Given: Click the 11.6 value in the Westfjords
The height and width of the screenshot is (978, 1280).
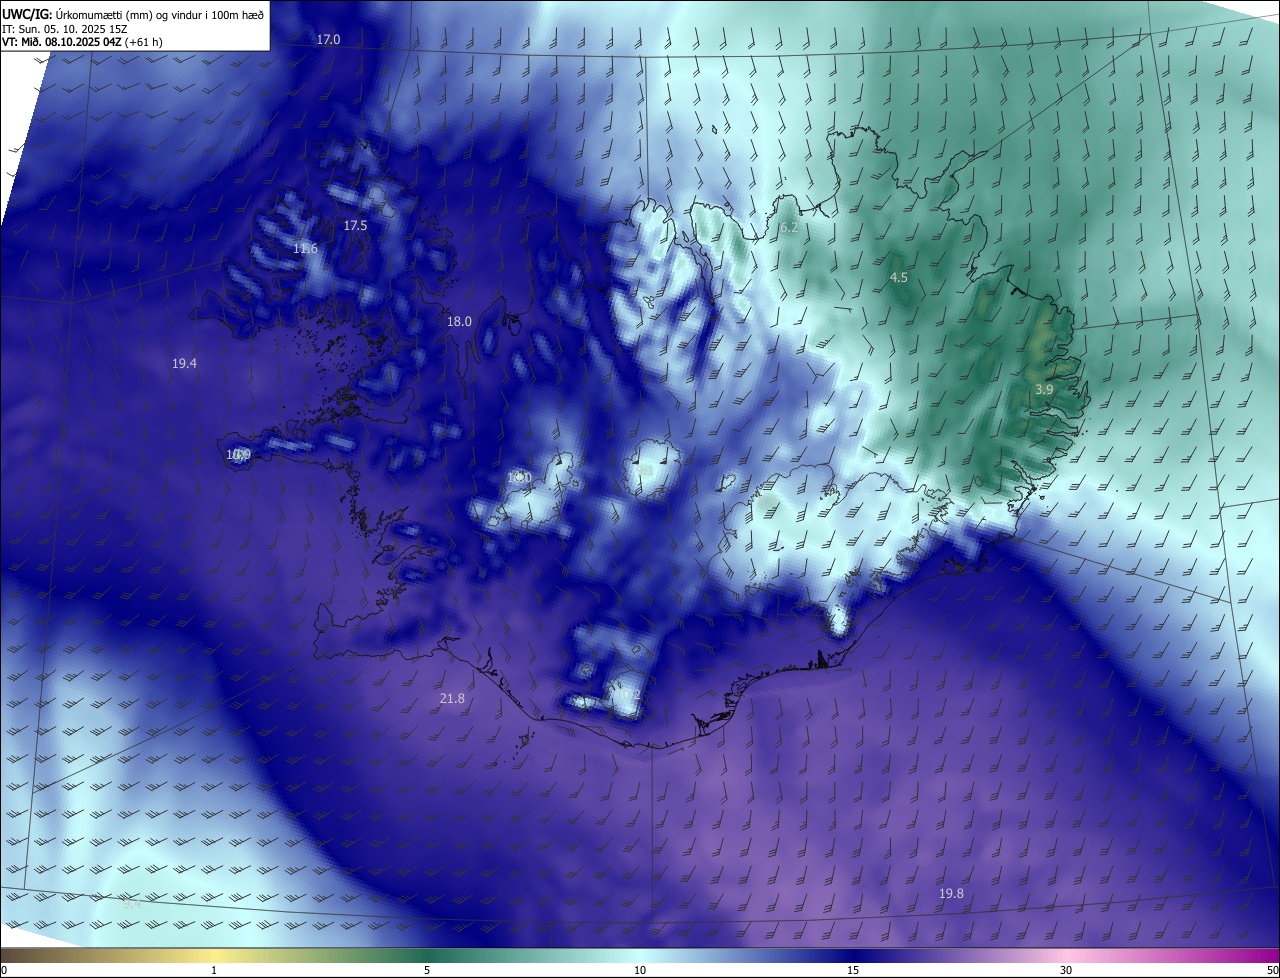Looking at the screenshot, I should click(305, 248).
